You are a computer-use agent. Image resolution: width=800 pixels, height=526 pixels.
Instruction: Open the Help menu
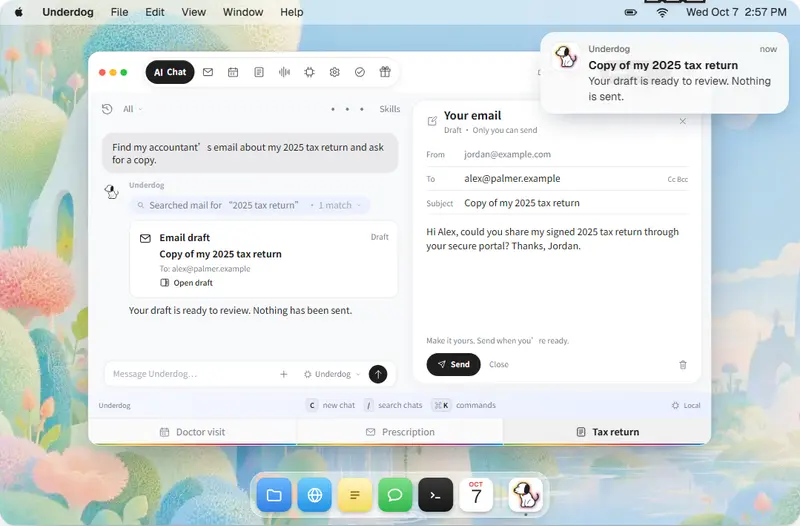[x=291, y=12]
